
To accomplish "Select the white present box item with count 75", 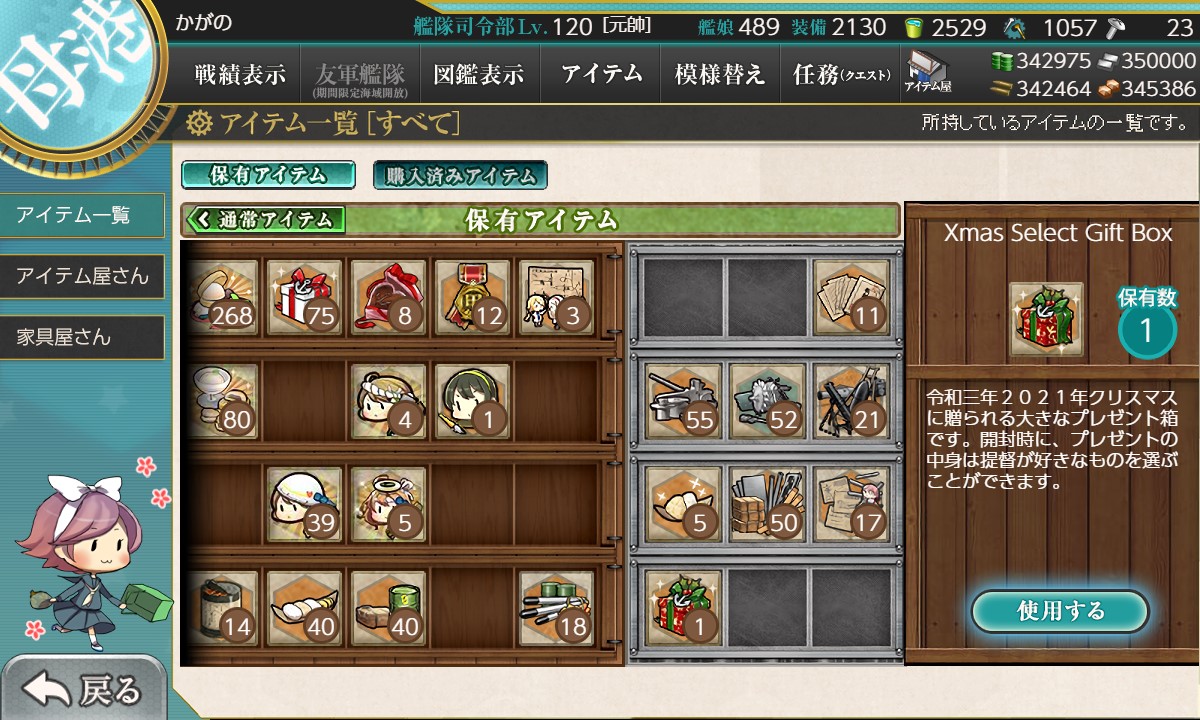I will pyautogui.click(x=305, y=297).
